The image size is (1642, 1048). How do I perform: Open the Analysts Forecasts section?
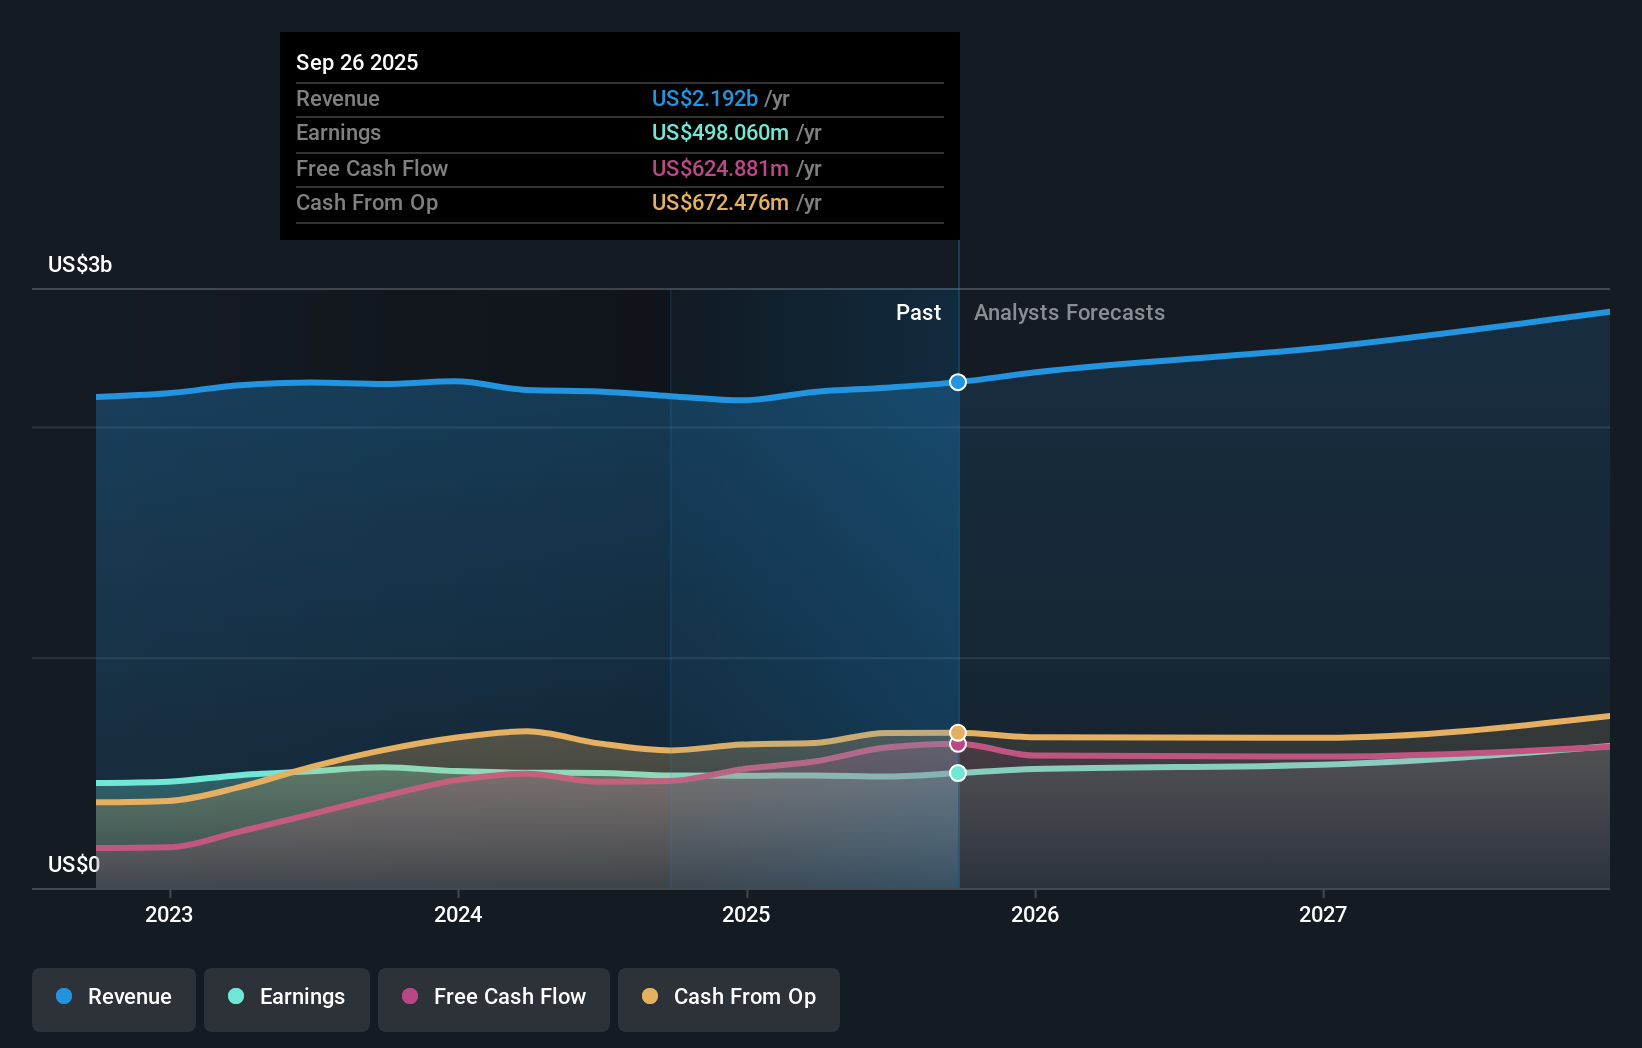point(1069,312)
